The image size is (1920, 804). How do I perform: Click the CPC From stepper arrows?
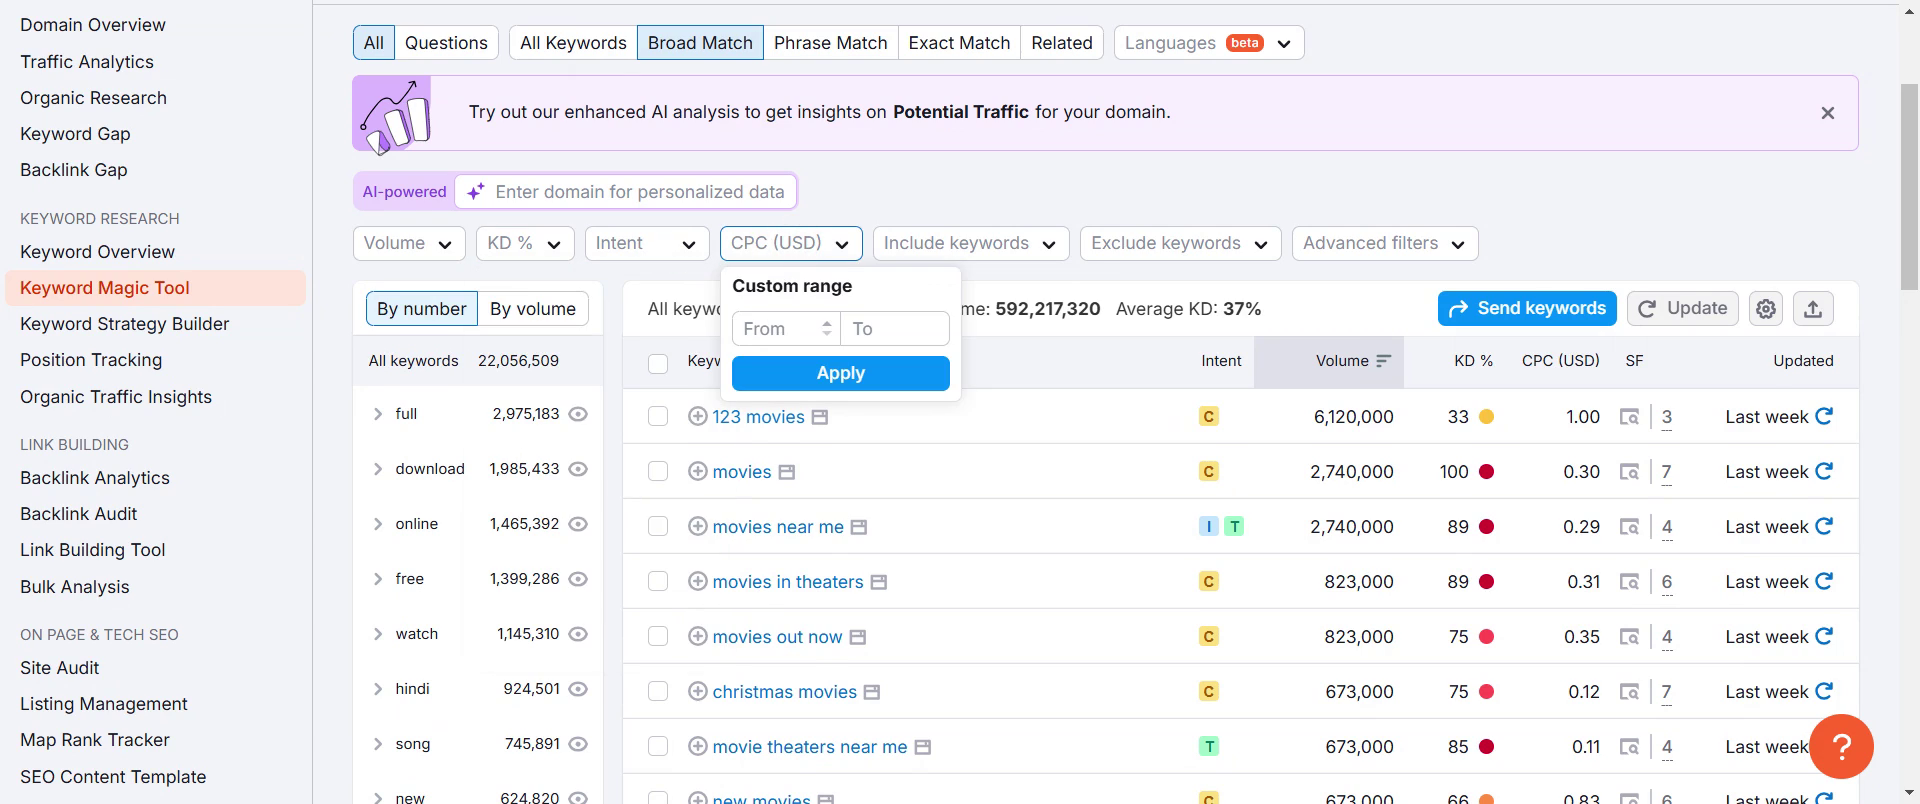tap(827, 328)
